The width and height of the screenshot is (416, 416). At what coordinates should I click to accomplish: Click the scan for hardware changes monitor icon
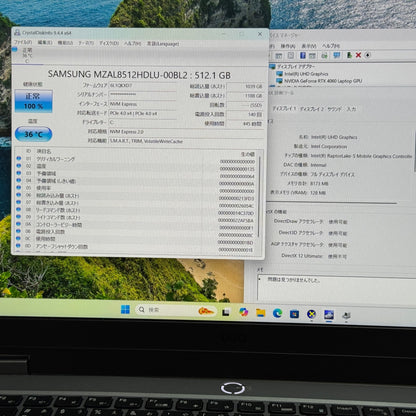click(336, 55)
